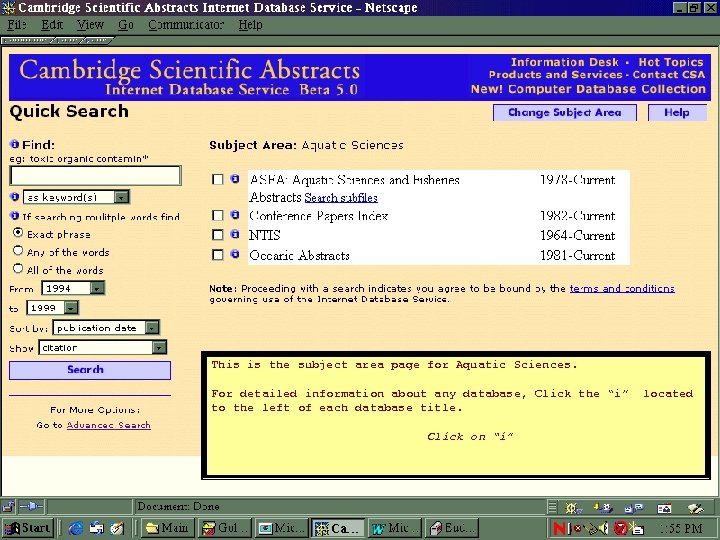720x540 pixels.
Task: Click the red circular tray icon
Action: [x=620, y=528]
